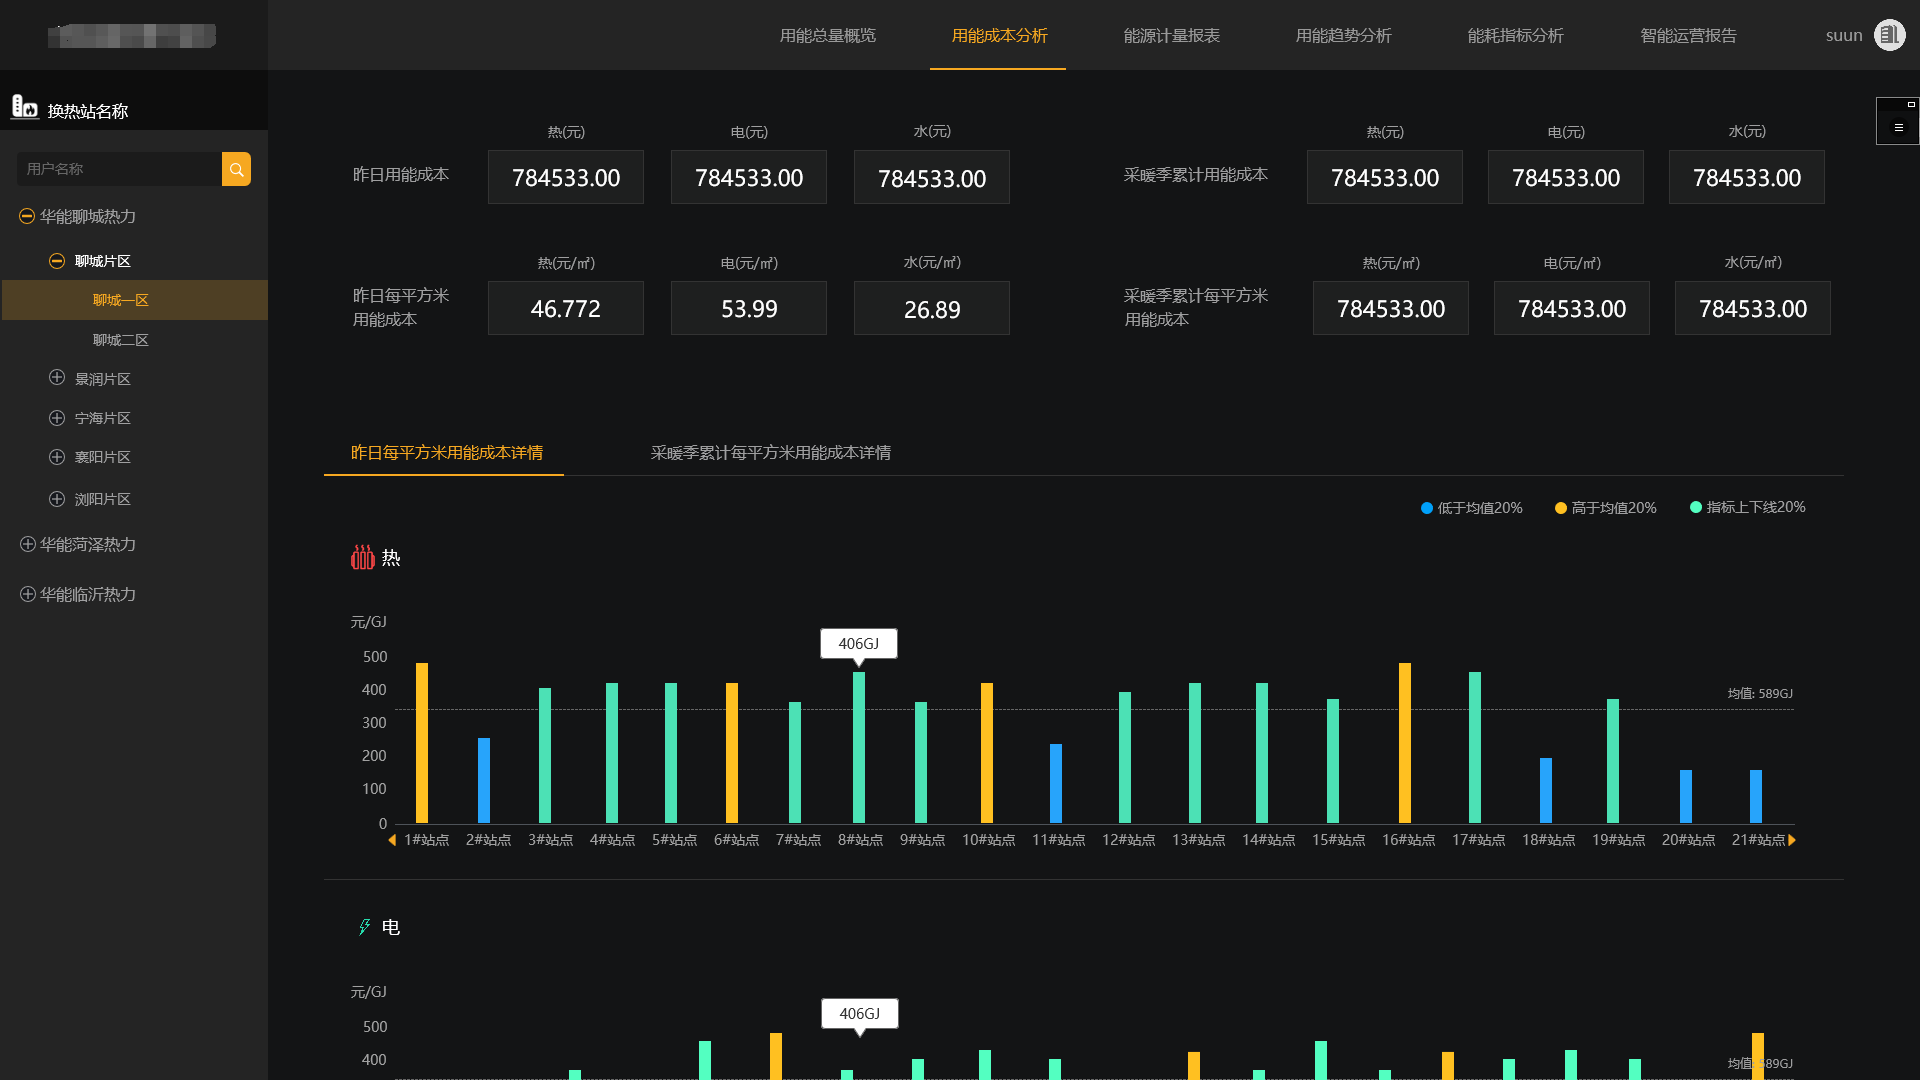Click 均值: 589GJ label on heat chart

pos(1760,693)
